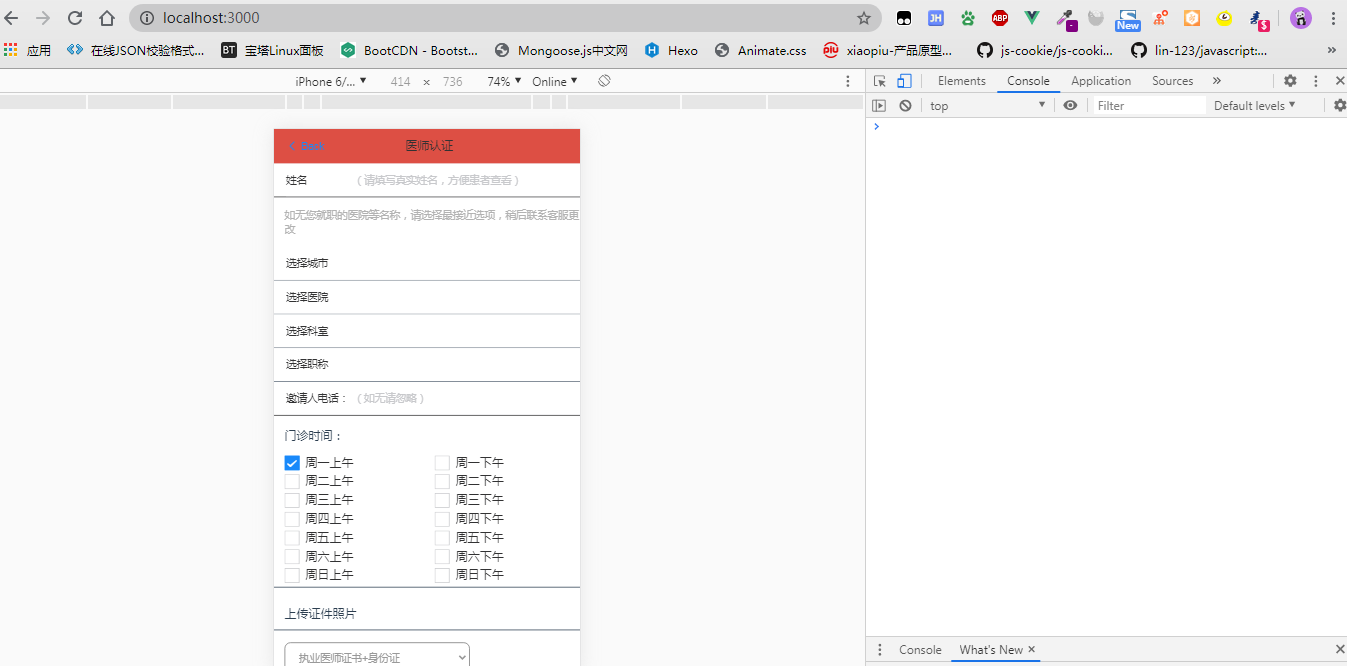Screen dimensions: 1347x666
Task: Open DevTools customize three-dot menu
Action: coord(1316,81)
